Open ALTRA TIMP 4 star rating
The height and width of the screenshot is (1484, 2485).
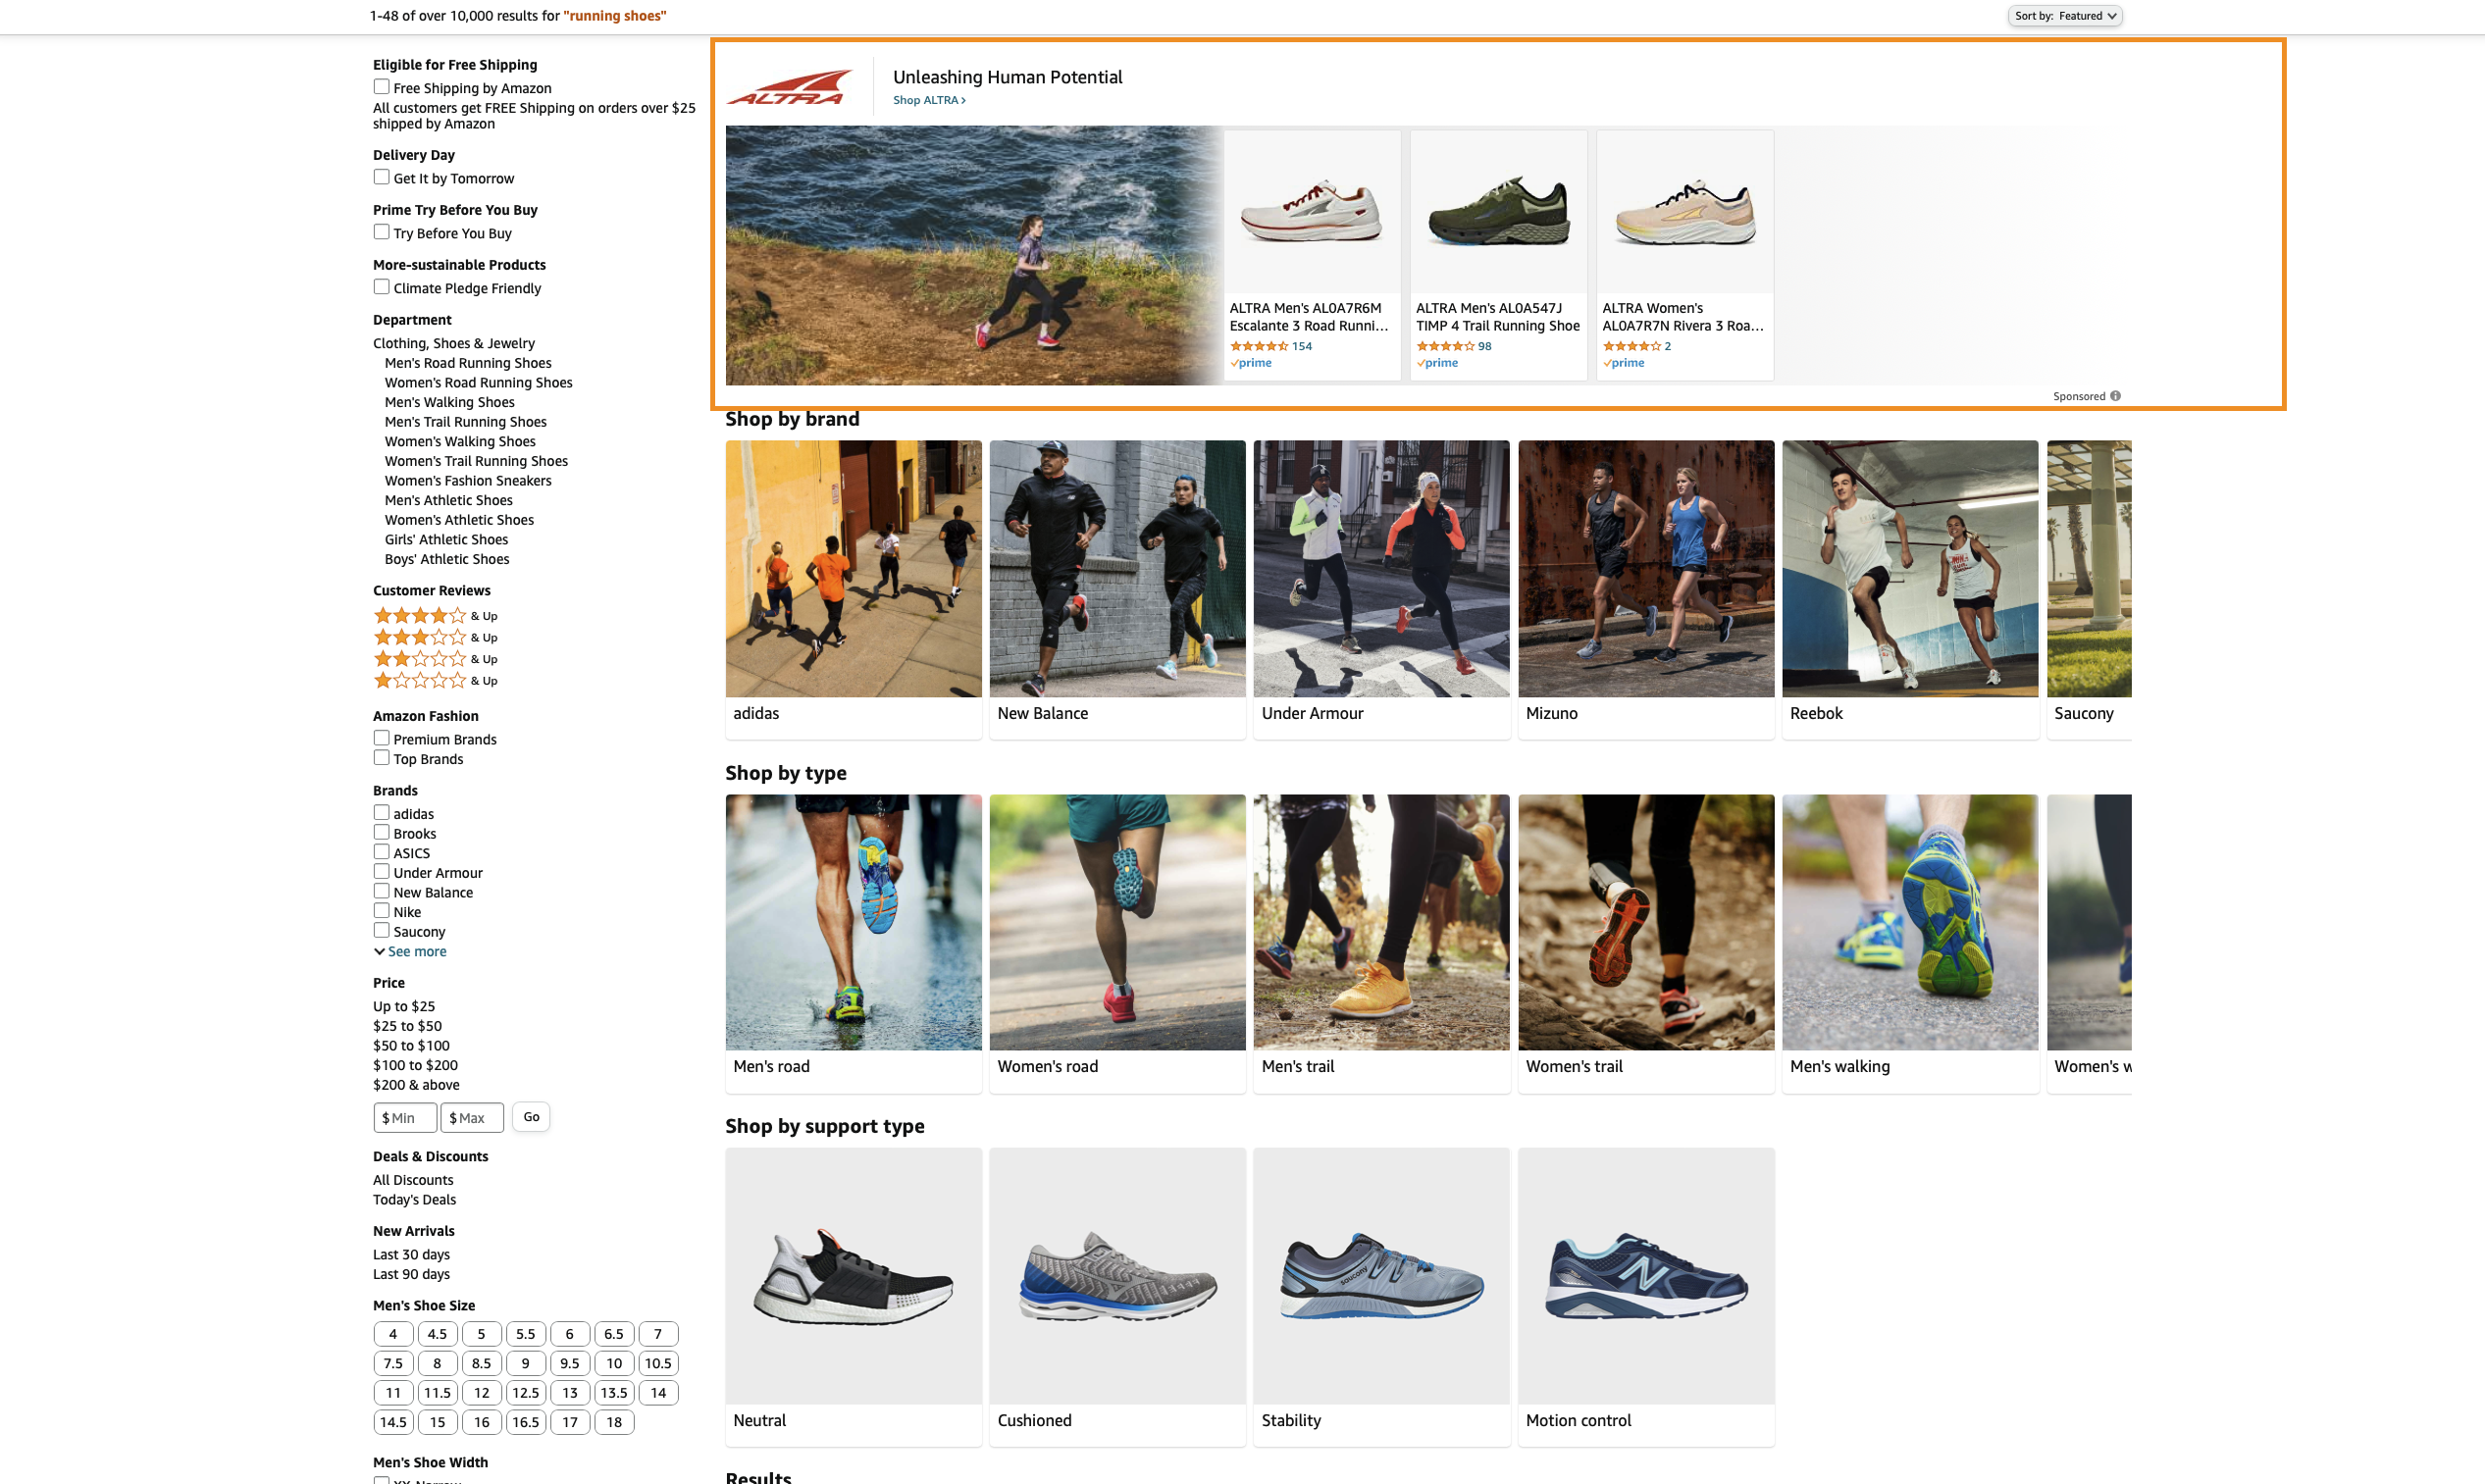(x=1444, y=346)
